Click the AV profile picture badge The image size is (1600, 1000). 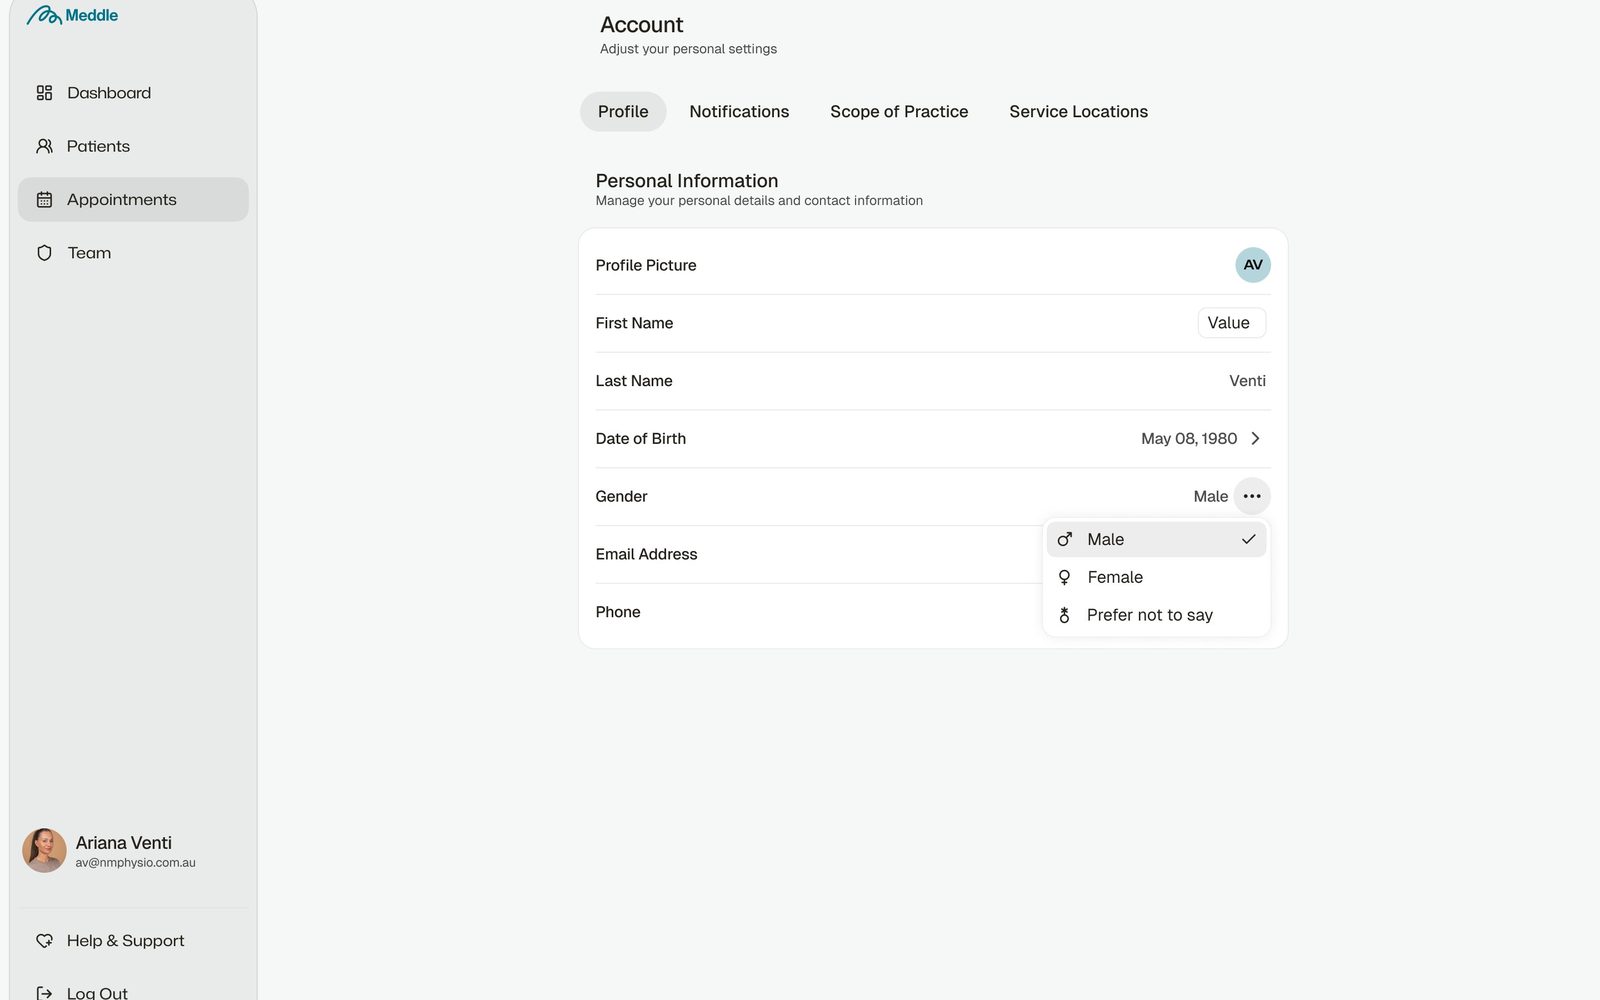(1253, 265)
